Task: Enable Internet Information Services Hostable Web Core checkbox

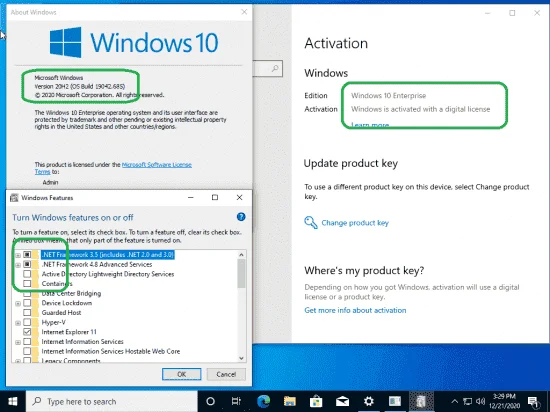Action: 27,351
